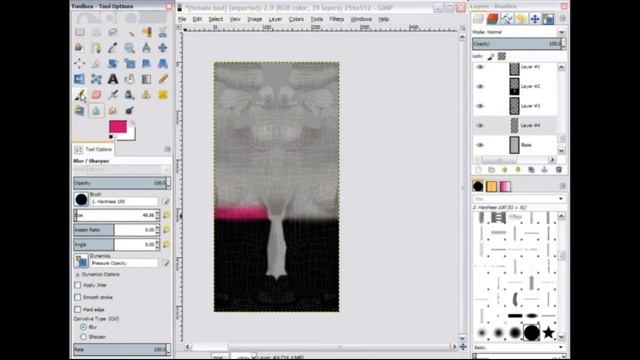Select the Fuzzy Select wand tool
The width and height of the screenshot is (640, 360).
130,32
